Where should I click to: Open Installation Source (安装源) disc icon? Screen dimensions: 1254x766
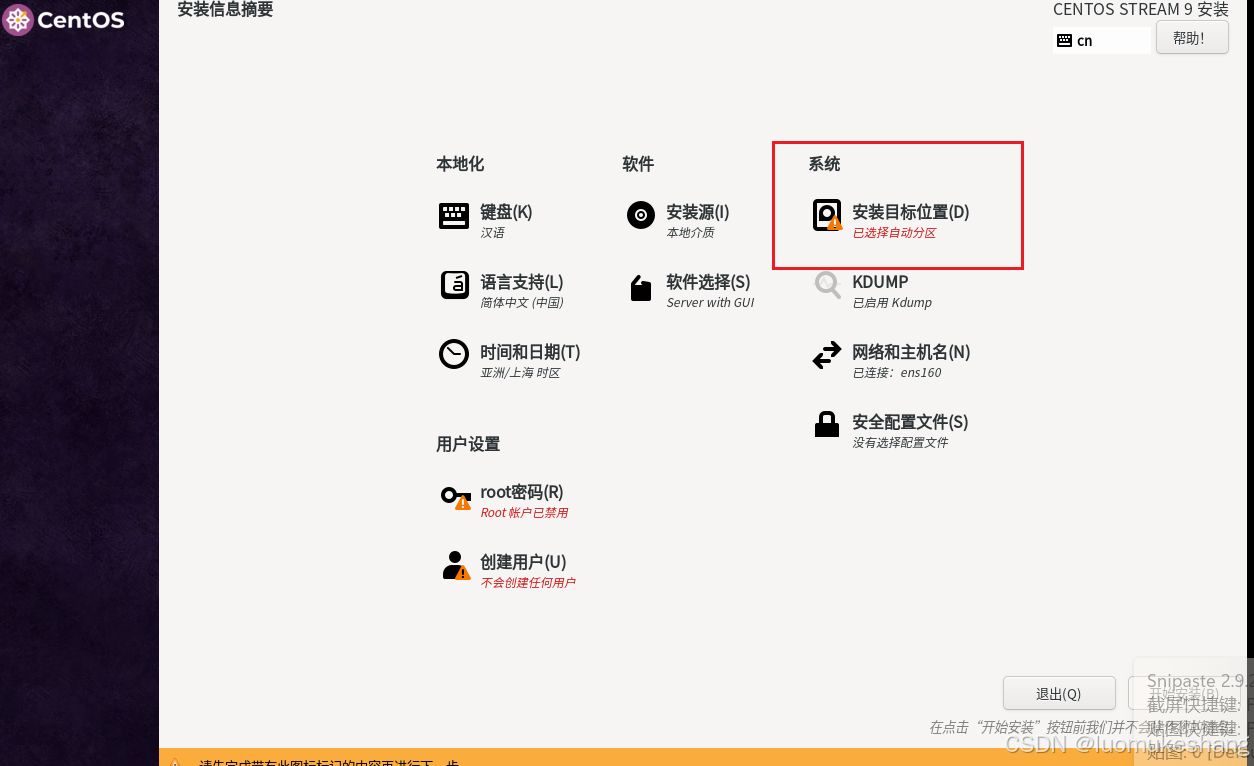[x=641, y=215]
